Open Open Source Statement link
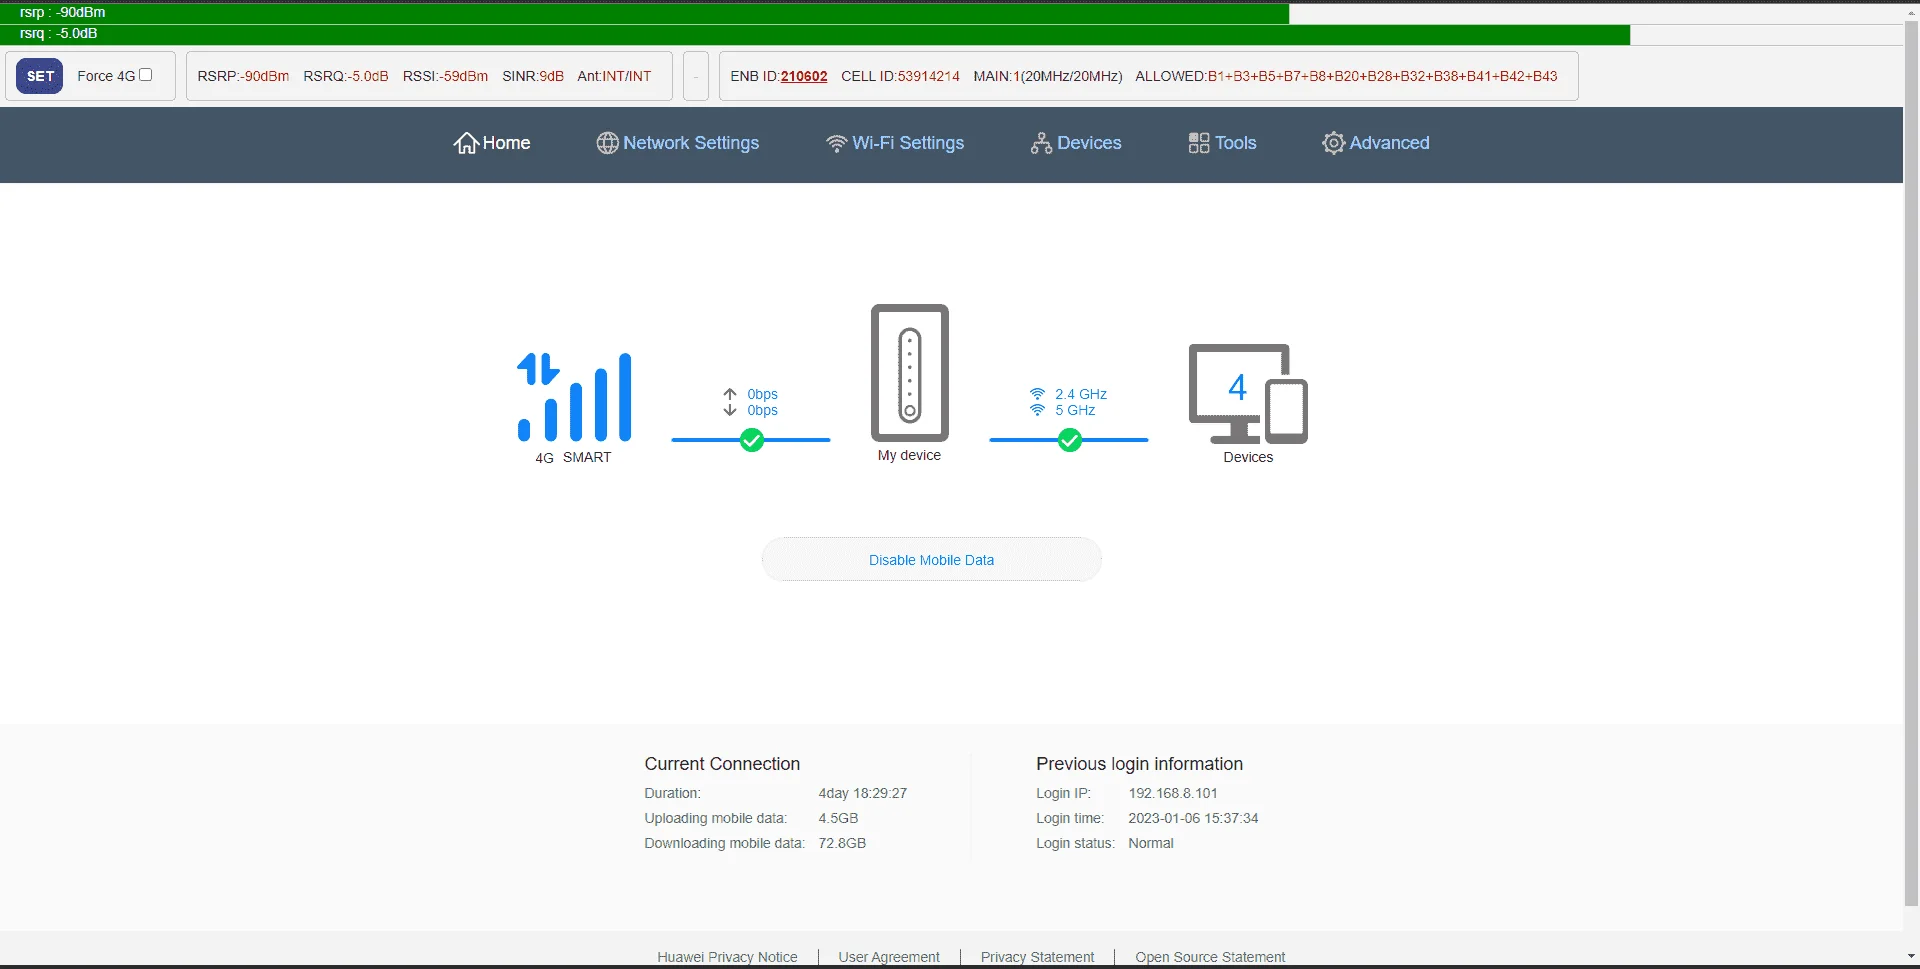Image resolution: width=1920 pixels, height=969 pixels. coord(1210,957)
